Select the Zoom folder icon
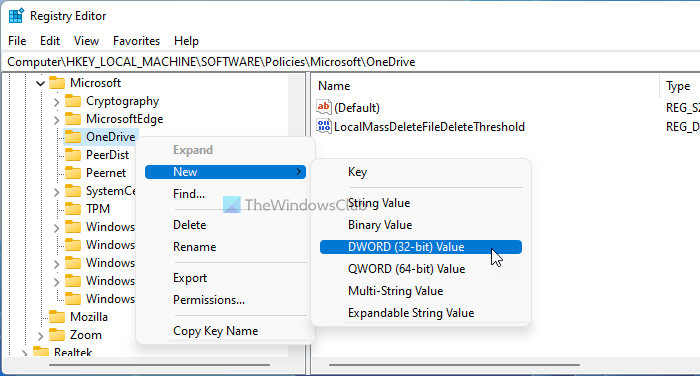 pyautogui.click(x=57, y=334)
